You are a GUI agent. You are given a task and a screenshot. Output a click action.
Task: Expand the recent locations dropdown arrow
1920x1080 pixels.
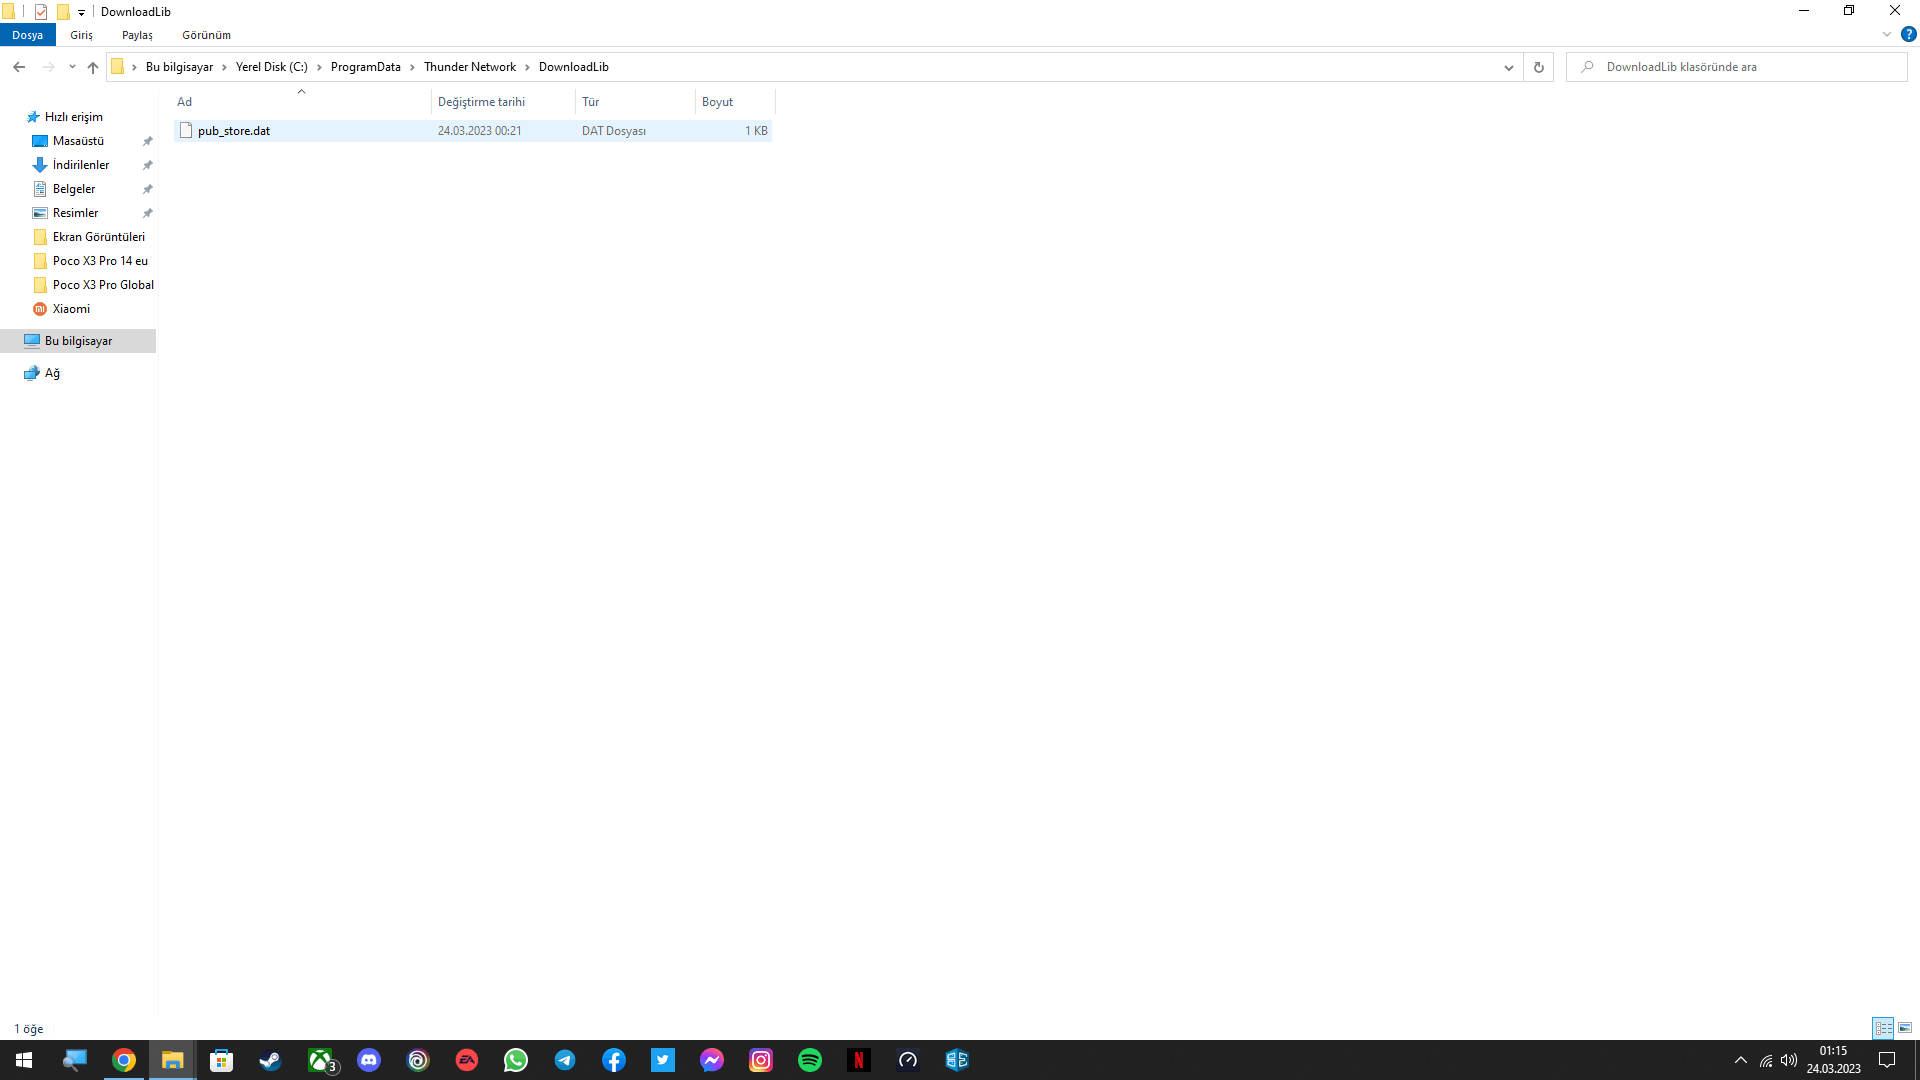point(72,67)
